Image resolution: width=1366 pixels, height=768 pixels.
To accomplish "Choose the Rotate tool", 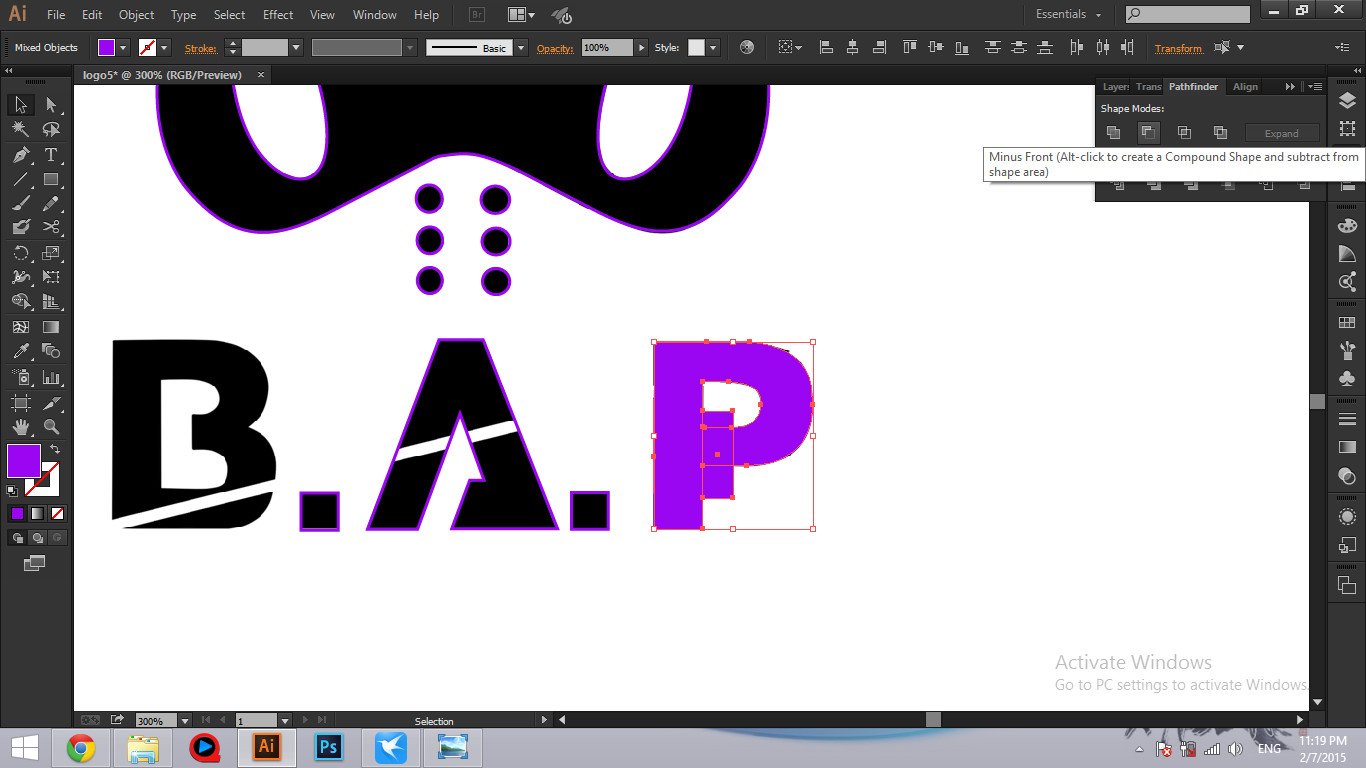I will click(21, 253).
